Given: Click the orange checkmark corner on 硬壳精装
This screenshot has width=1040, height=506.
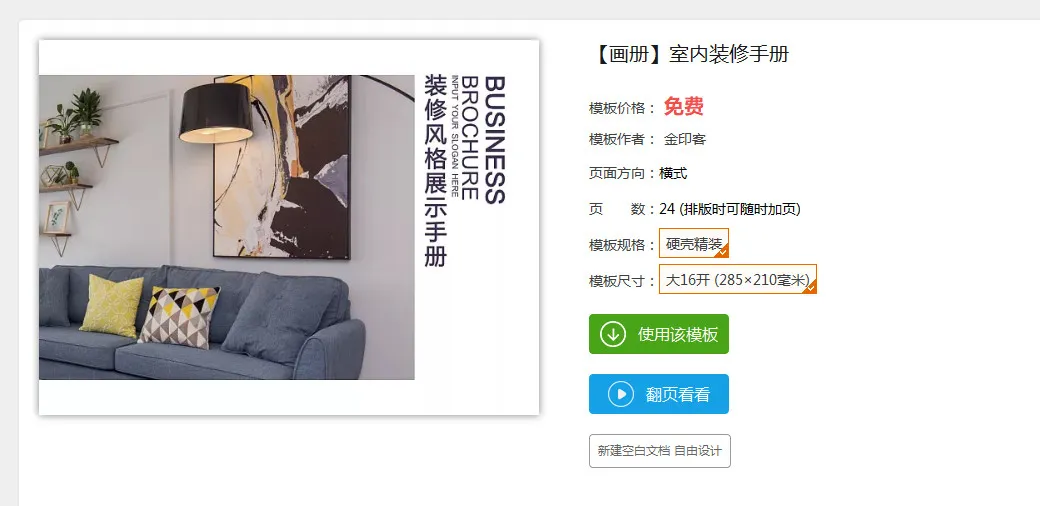Looking at the screenshot, I should (x=723, y=251).
